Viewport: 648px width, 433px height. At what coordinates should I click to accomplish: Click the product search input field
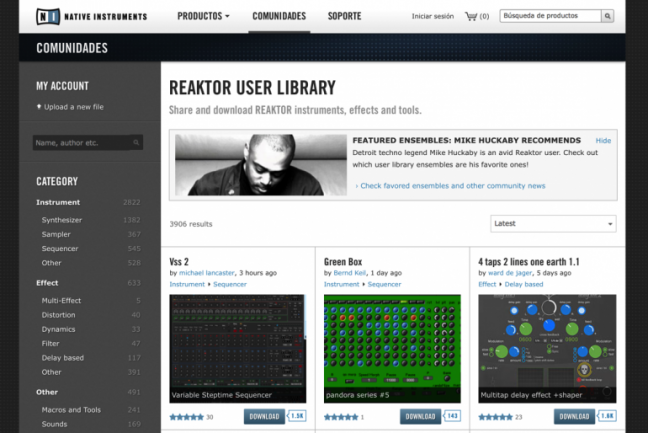tap(550, 16)
